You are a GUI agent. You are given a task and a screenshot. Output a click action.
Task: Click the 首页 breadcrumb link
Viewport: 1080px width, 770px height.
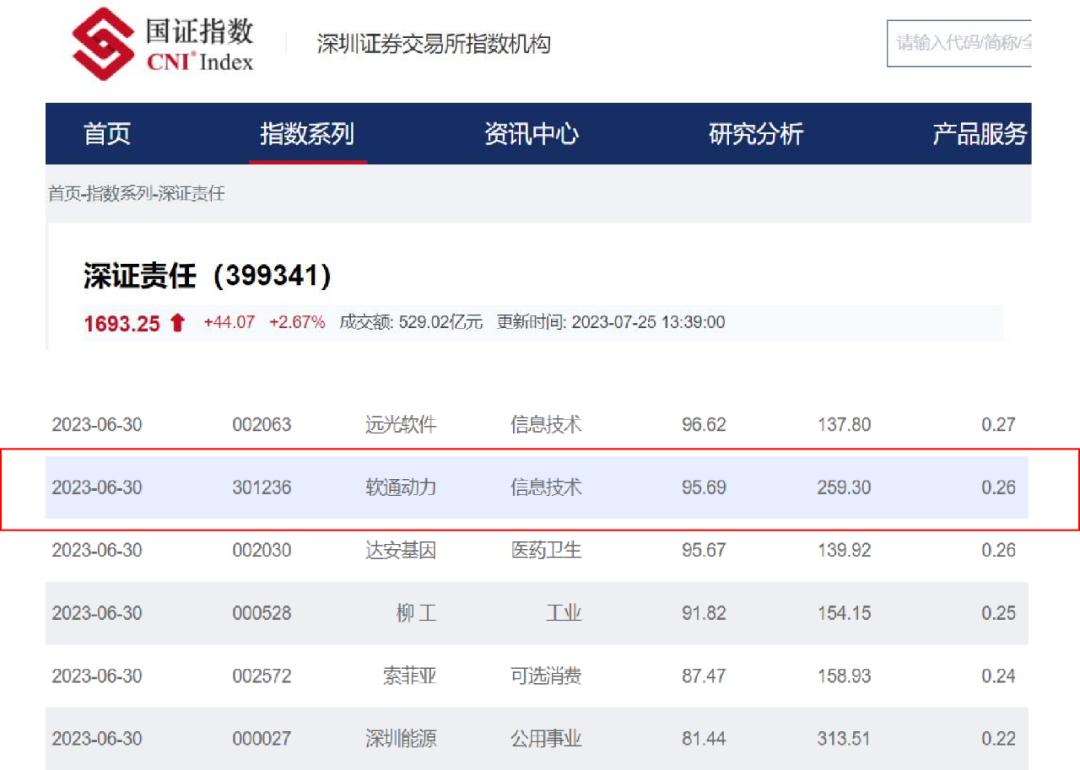pos(62,193)
